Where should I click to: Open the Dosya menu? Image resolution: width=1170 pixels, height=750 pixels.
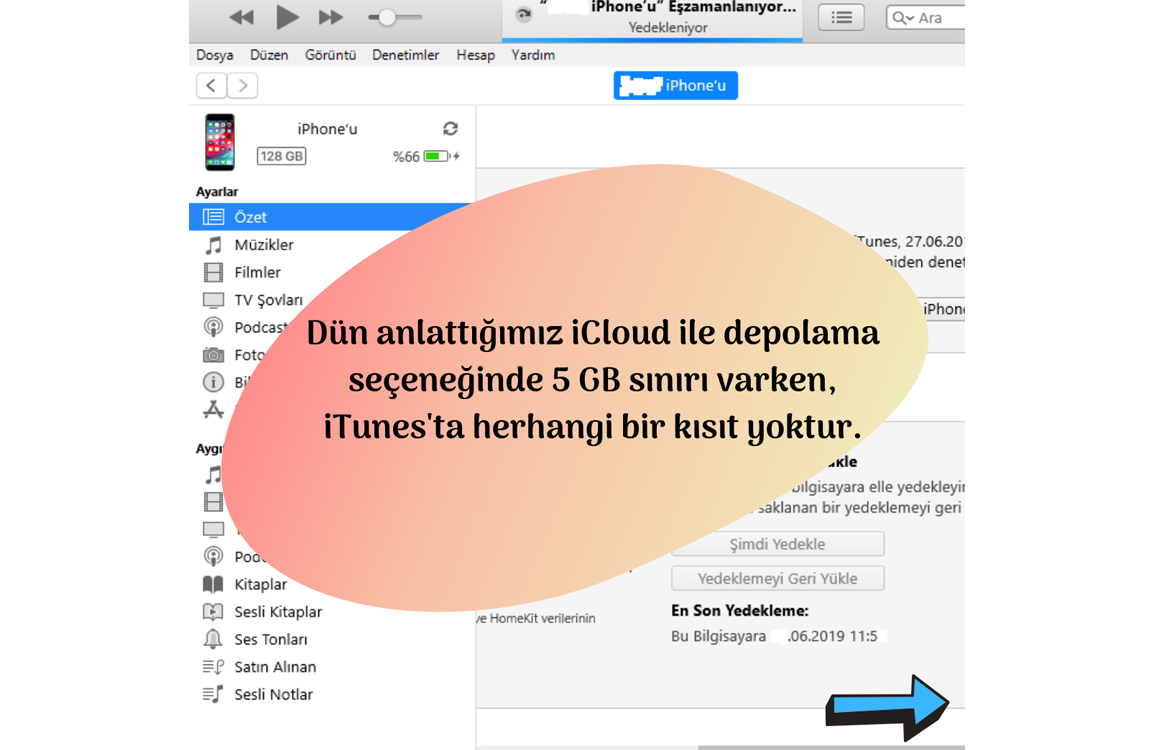[215, 55]
